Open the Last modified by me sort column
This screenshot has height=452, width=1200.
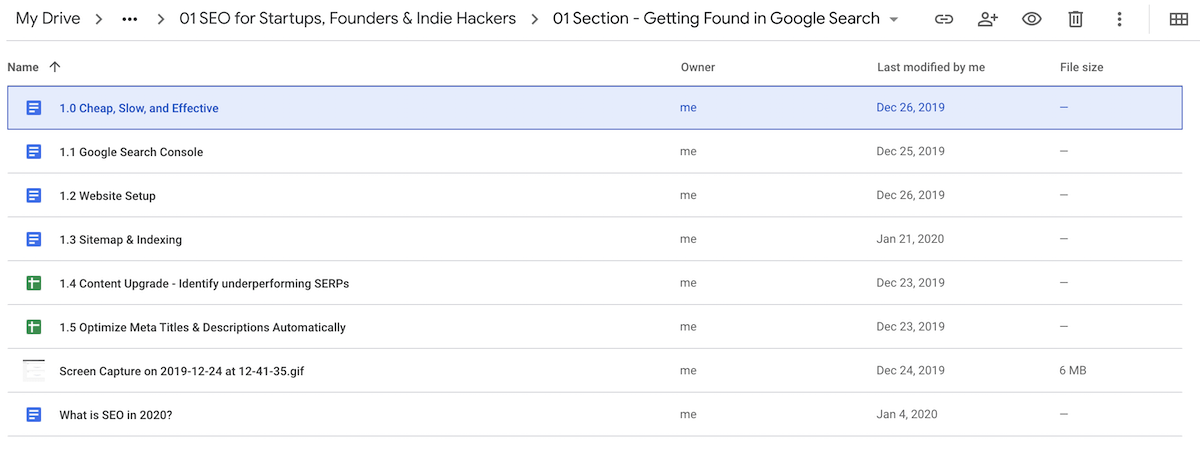pyautogui.click(x=930, y=67)
